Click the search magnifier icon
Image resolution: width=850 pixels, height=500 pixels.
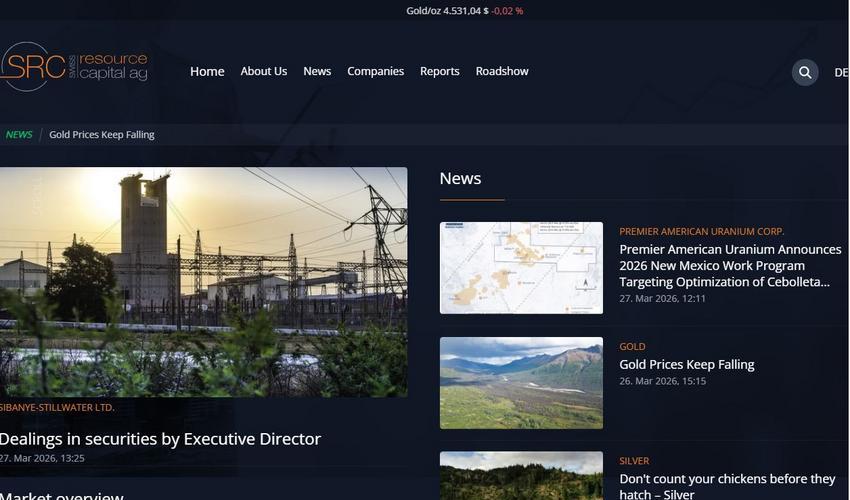click(x=805, y=72)
